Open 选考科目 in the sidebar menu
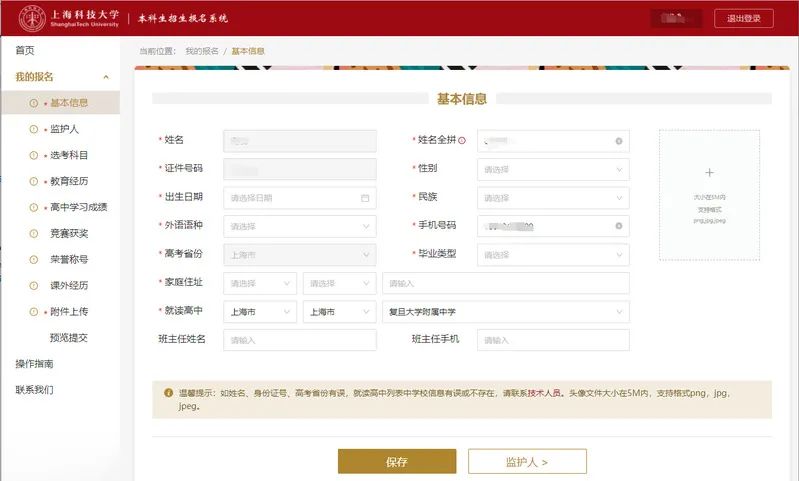799x481 pixels. pos(69,155)
